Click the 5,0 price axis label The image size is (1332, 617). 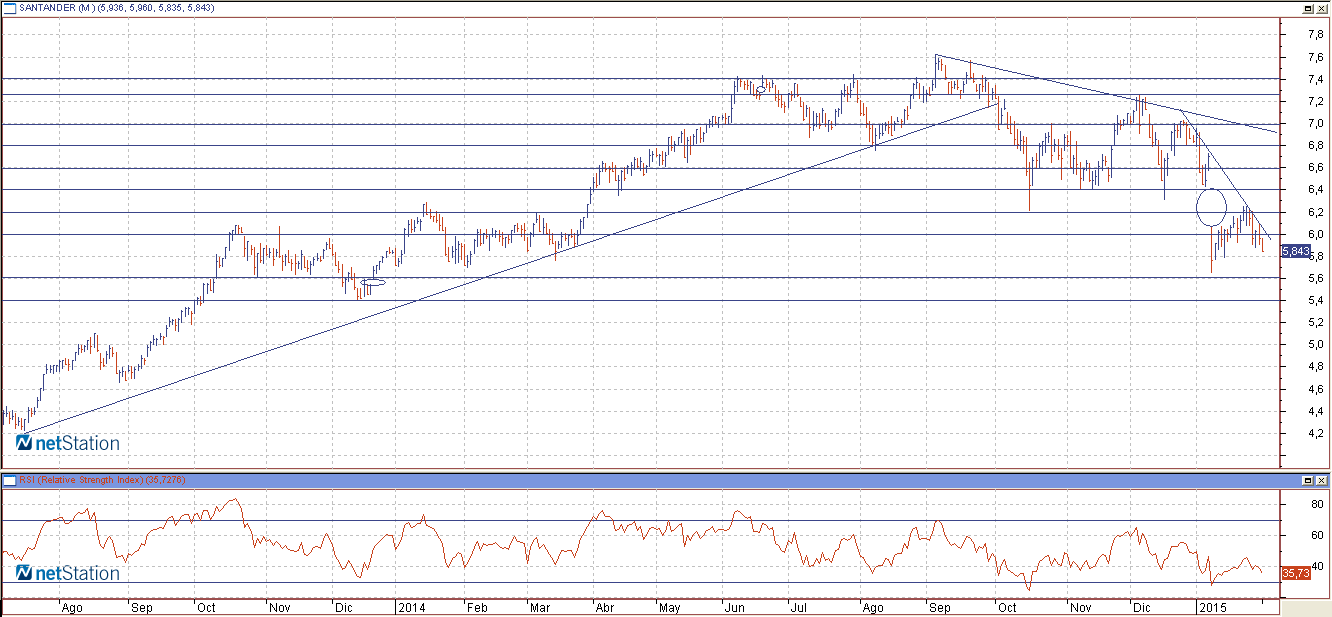[x=1317, y=345]
